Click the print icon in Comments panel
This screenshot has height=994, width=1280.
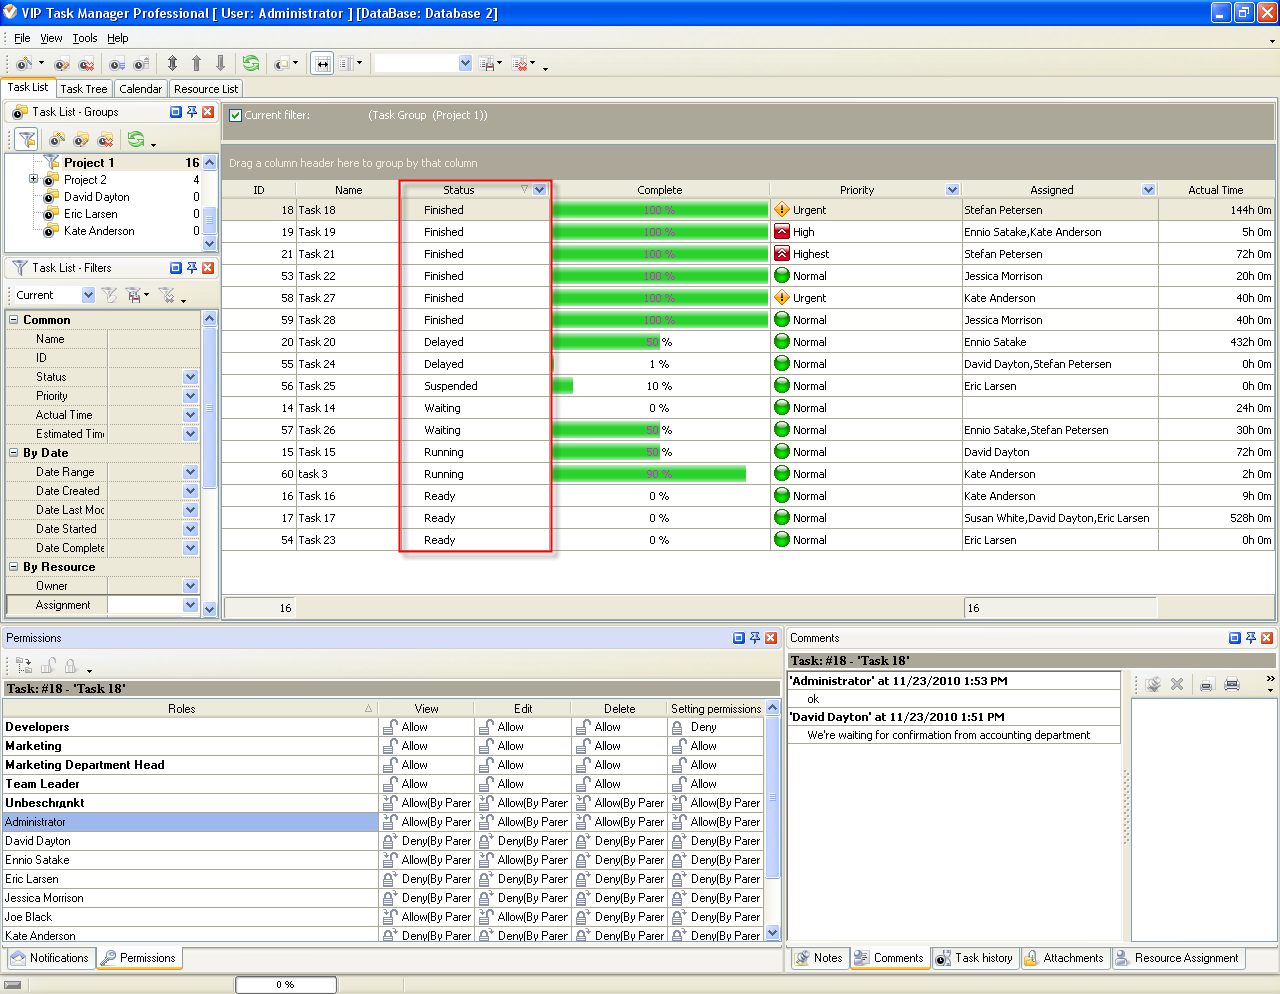1232,684
